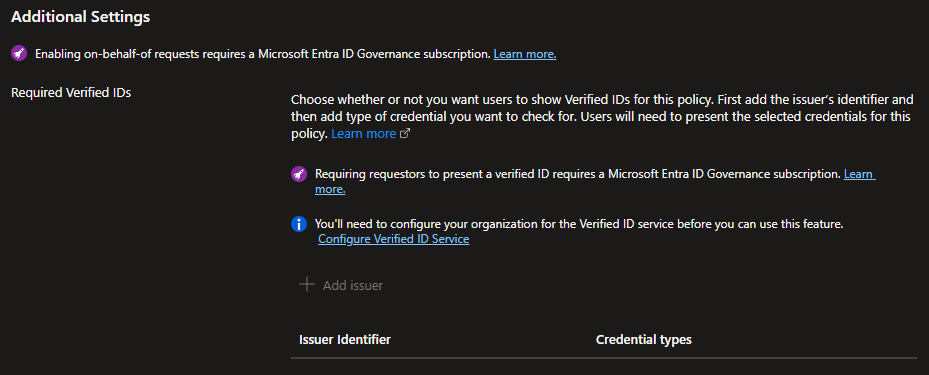929x375 pixels.
Task: Open Learn more link about requestors presenting verified ID
Action: click(859, 174)
